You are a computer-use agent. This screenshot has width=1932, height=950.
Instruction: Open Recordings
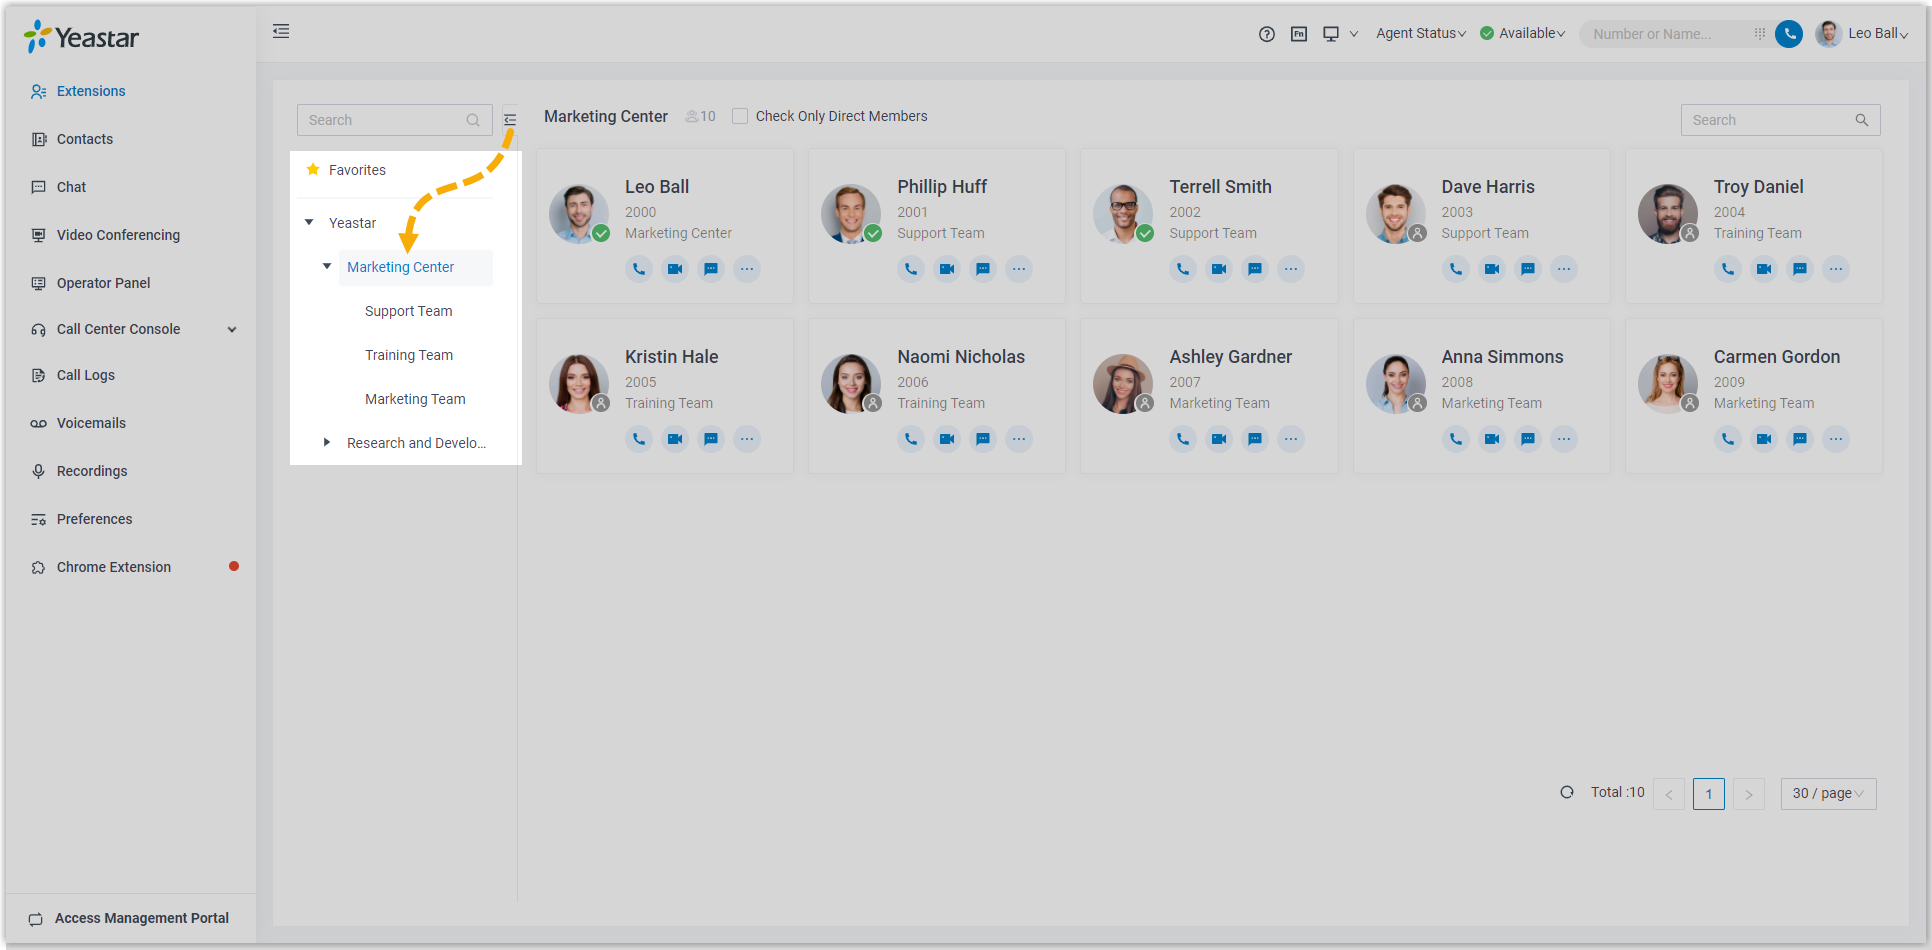tap(92, 471)
